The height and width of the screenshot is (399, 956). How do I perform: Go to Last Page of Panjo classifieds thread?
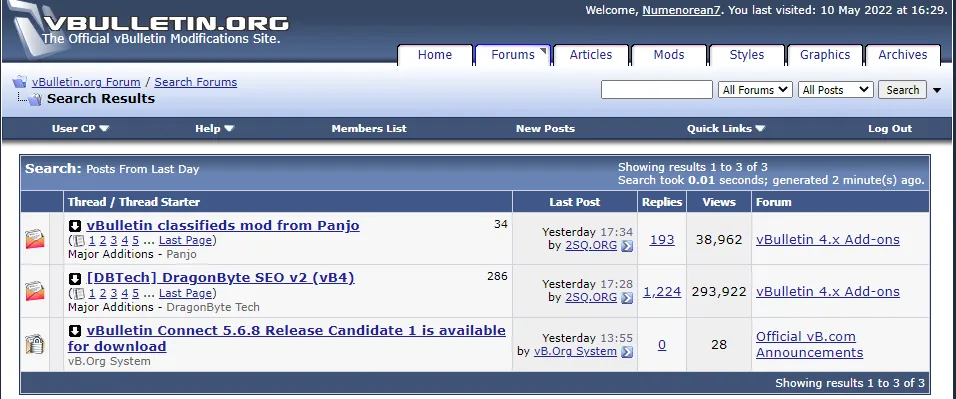(x=185, y=240)
